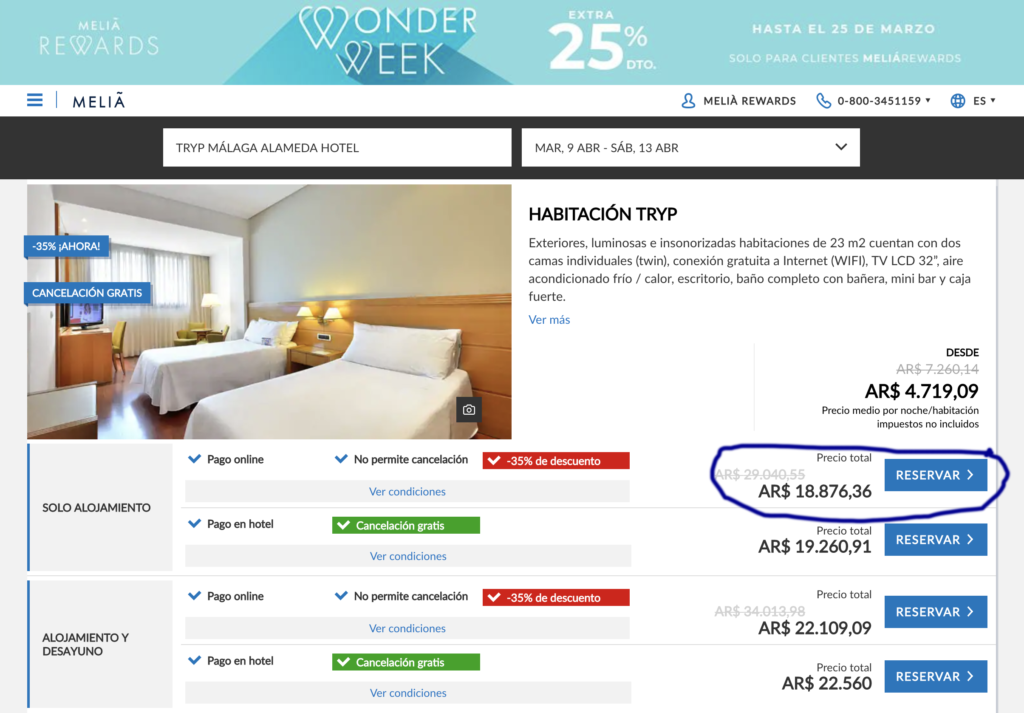1024x713 pixels.
Task: Open Ver condiciones for first Solo Alojamiento rate
Action: tap(407, 492)
